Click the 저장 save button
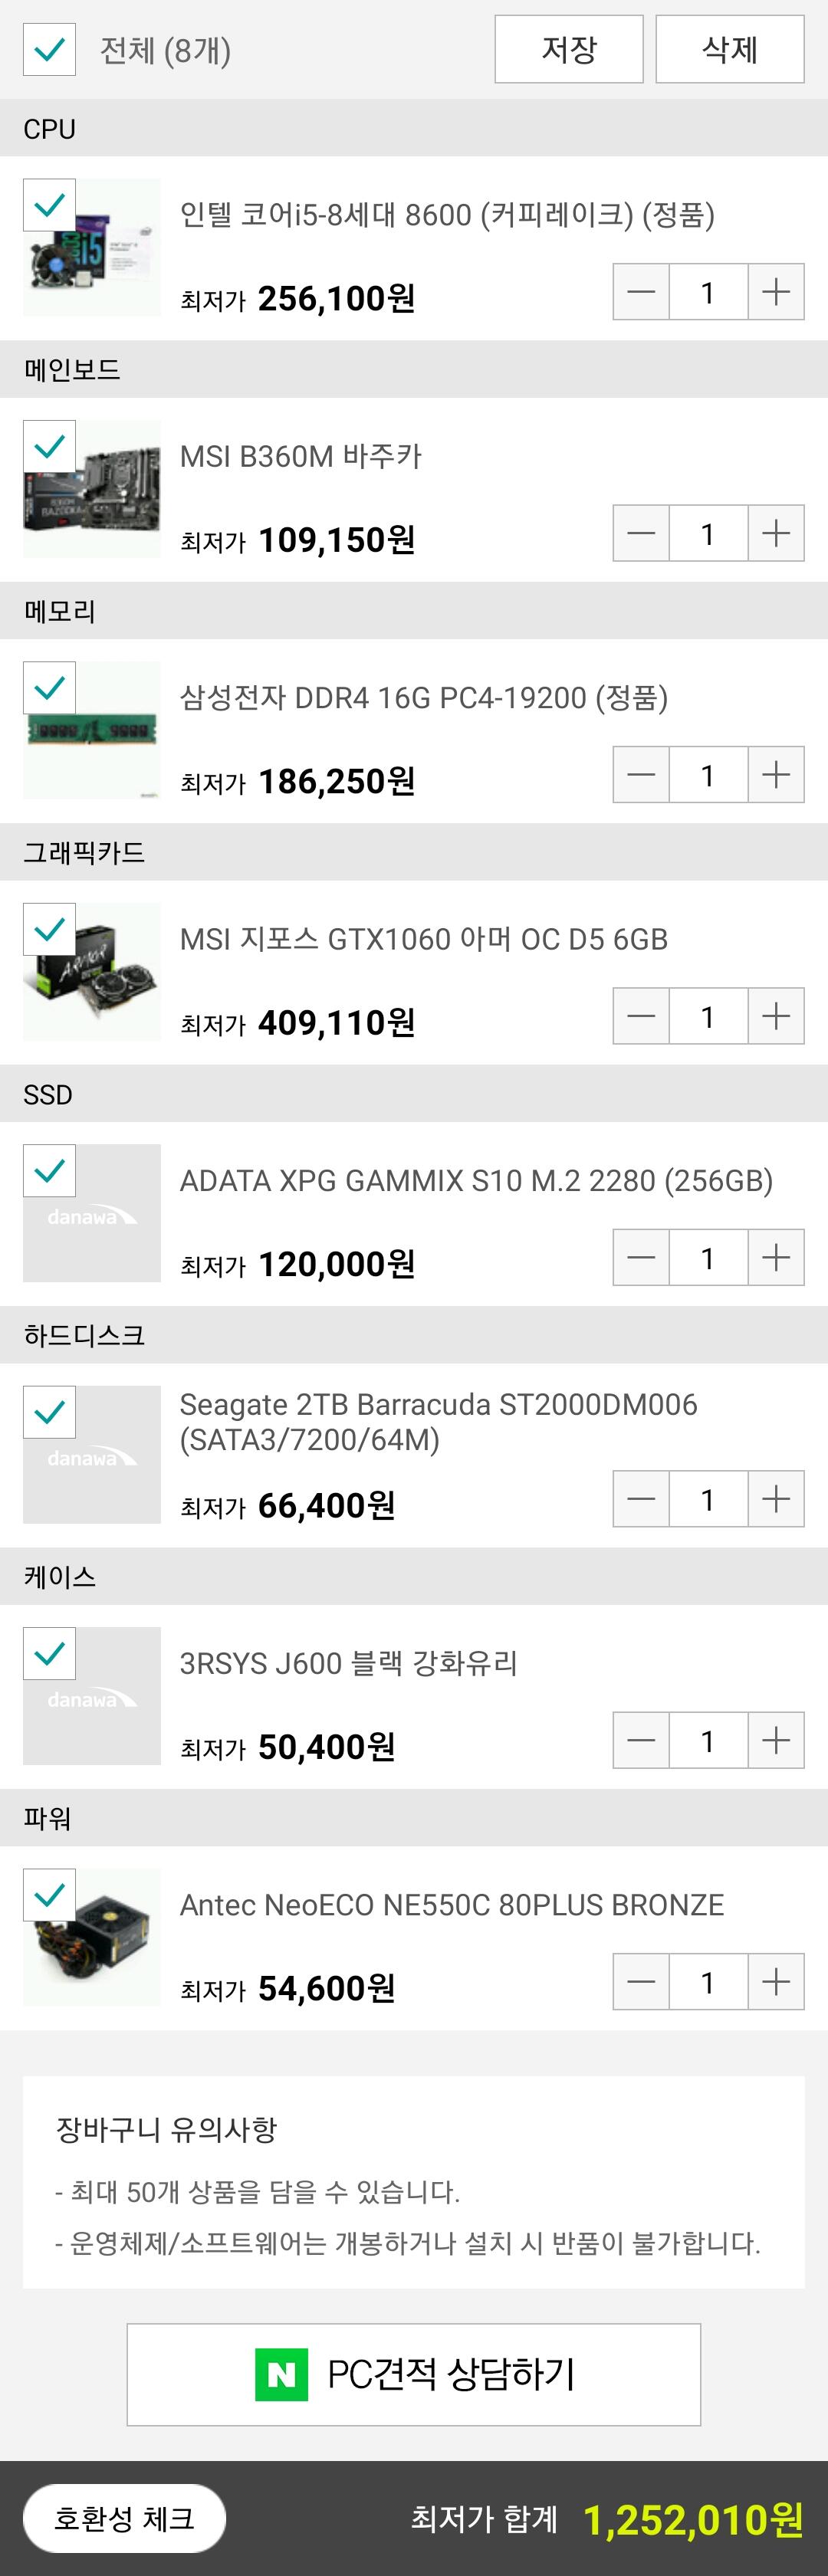 569,49
